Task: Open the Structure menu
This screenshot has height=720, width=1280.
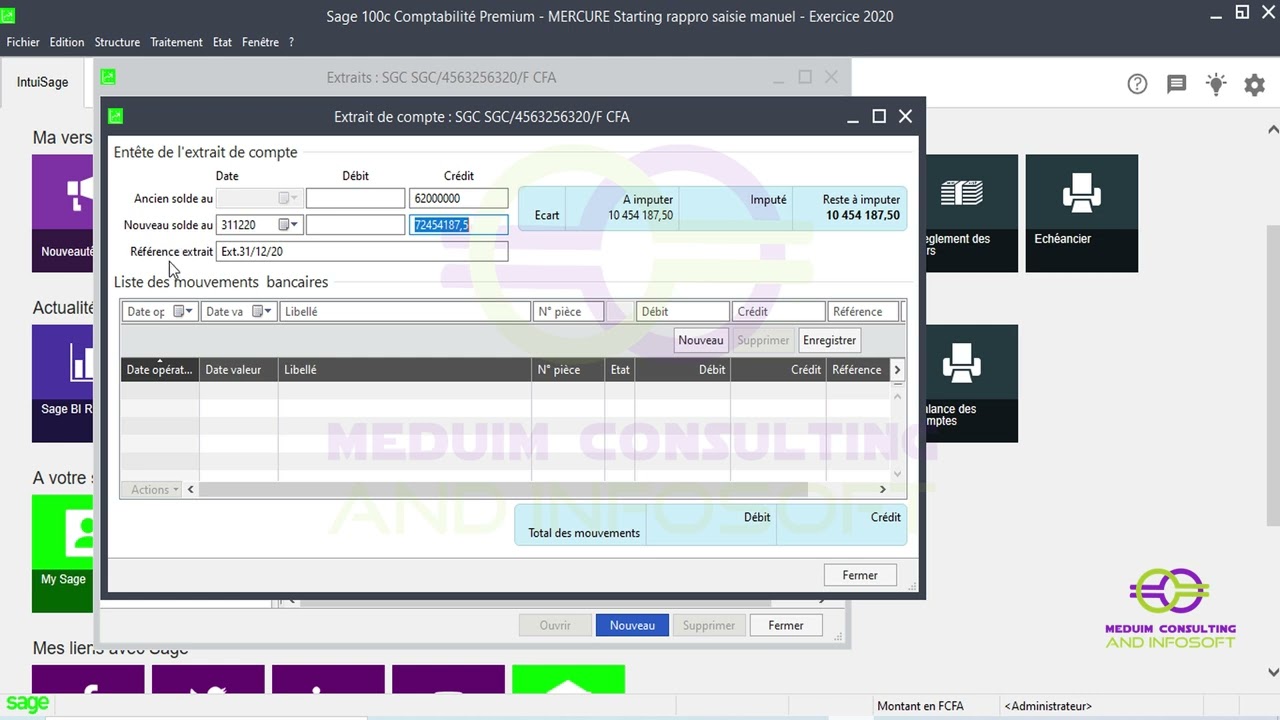Action: point(117,42)
